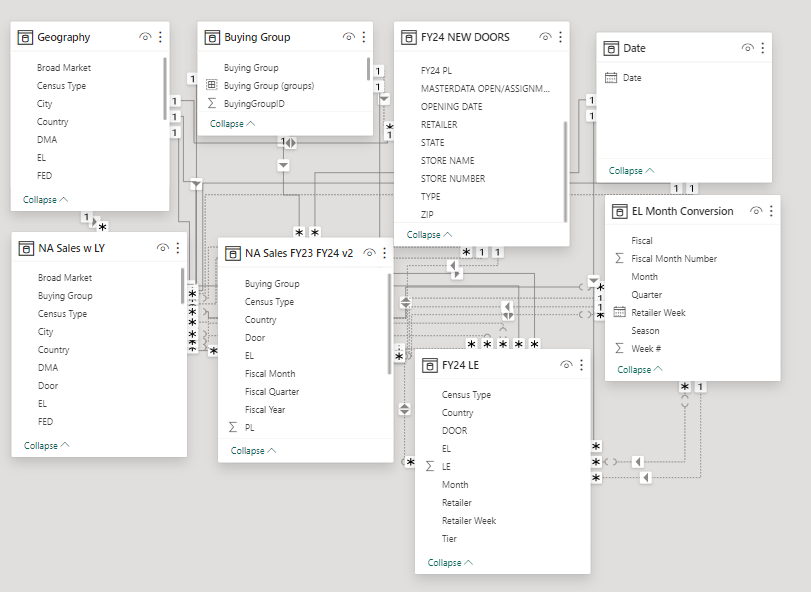Open more options menu for FY24 LE
Viewport: 811px width, 592px height.
click(x=581, y=365)
